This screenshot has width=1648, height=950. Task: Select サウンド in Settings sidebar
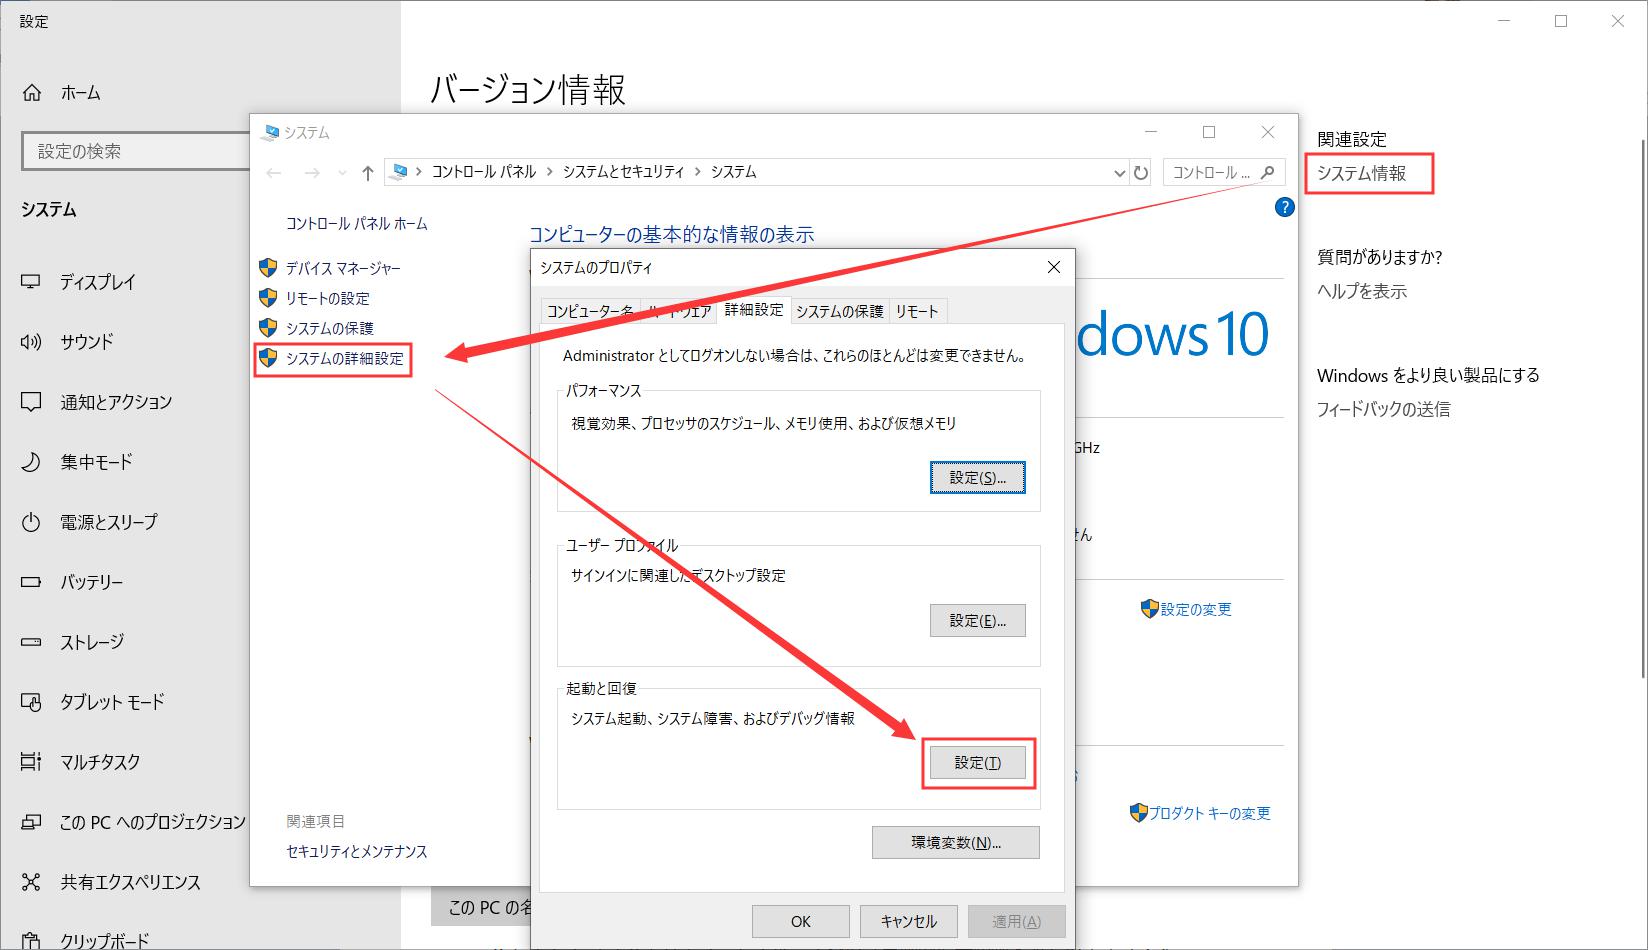[87, 342]
